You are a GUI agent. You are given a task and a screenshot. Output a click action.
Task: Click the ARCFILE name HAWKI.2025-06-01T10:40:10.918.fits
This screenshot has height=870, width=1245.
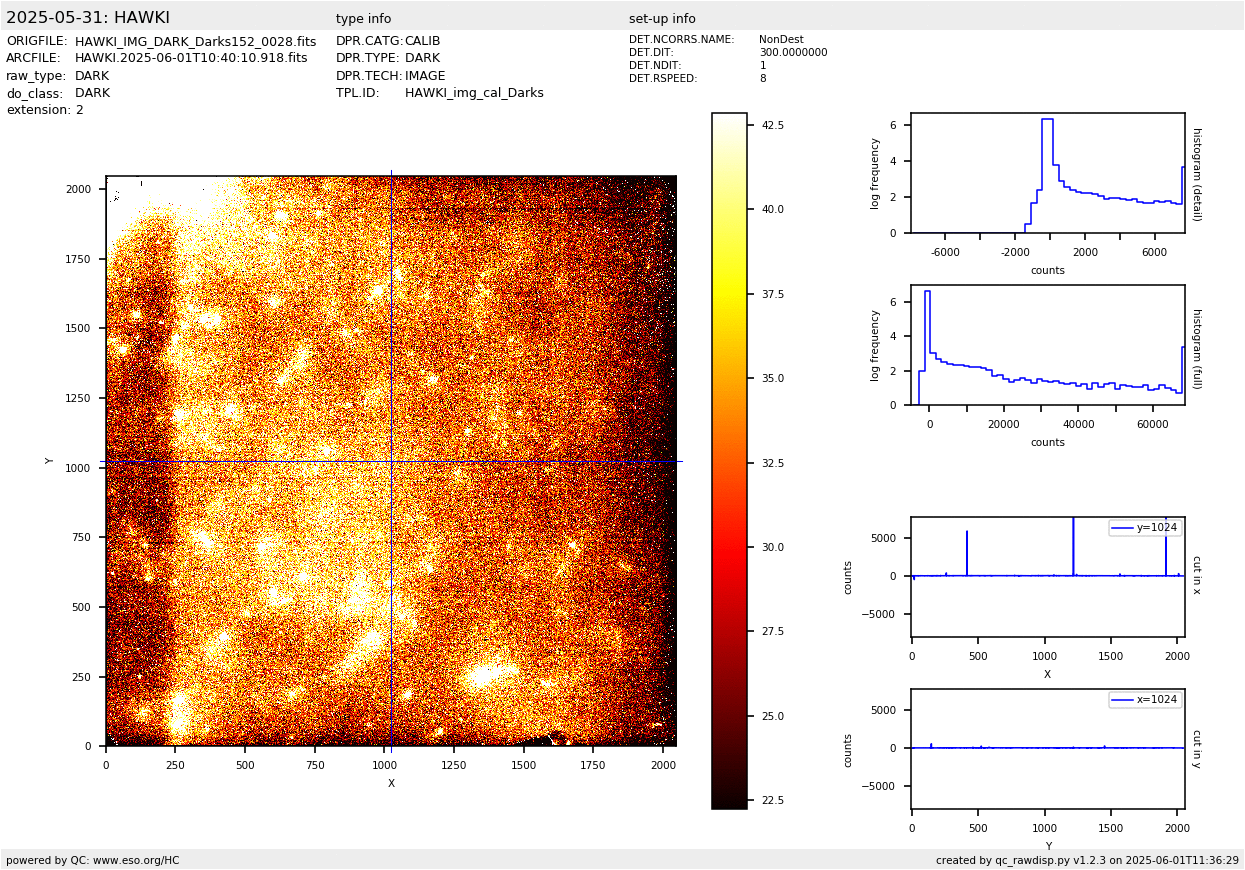(191, 59)
